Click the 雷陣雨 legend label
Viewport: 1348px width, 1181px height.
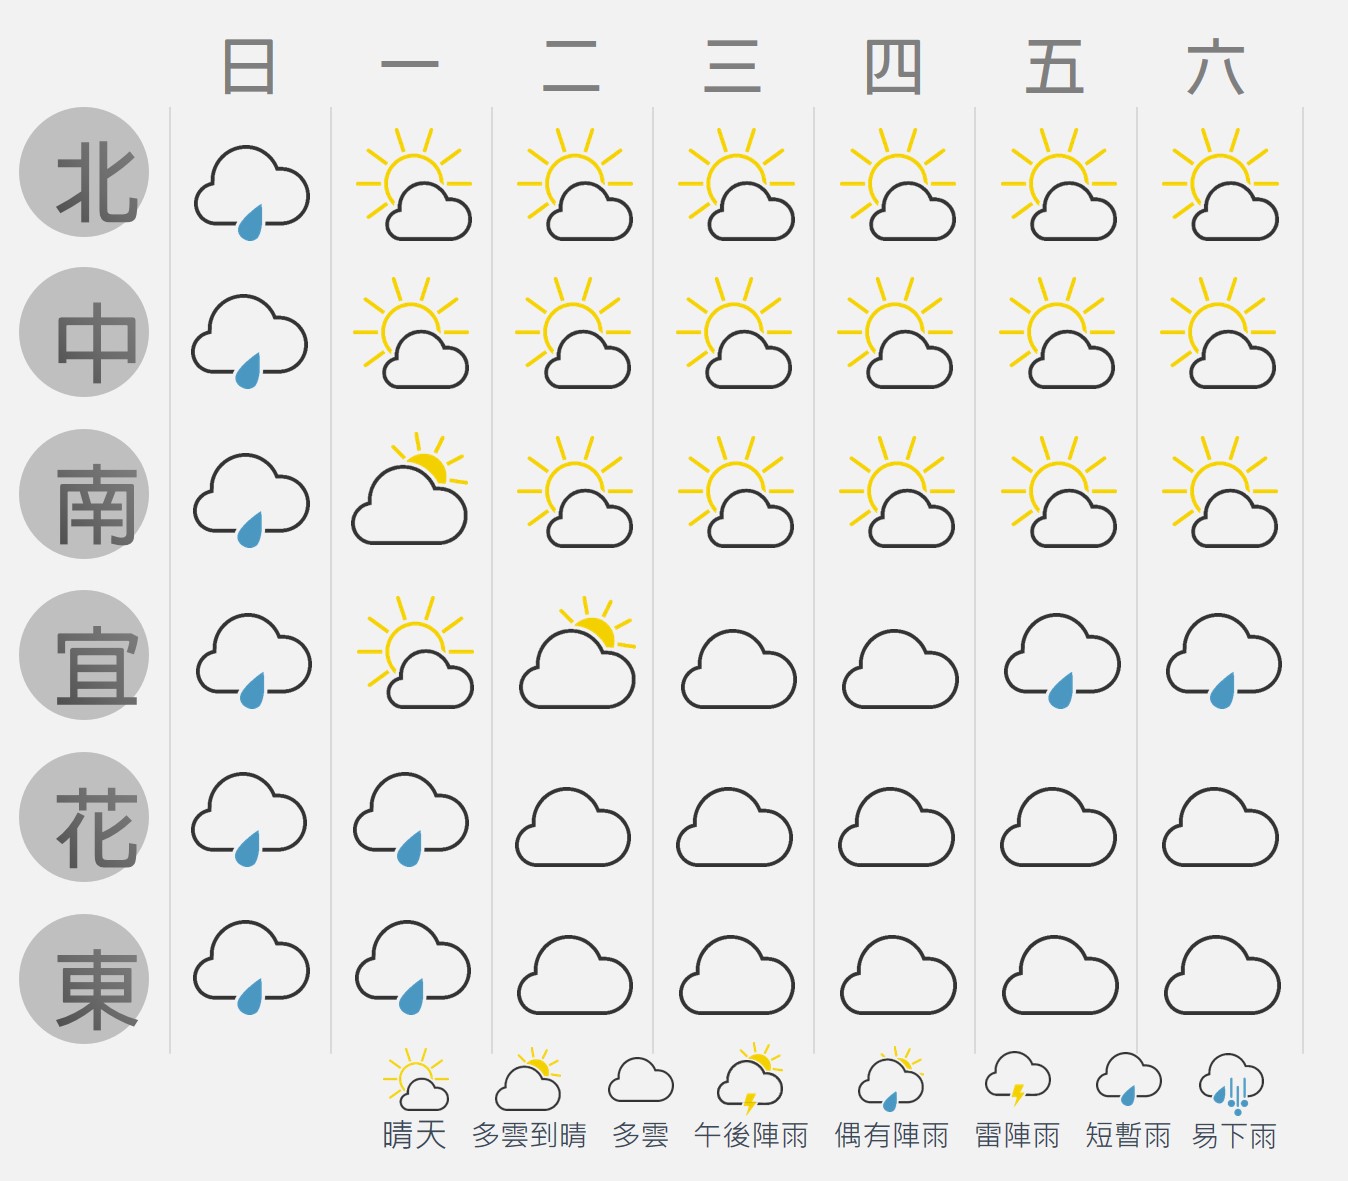click(1017, 1135)
